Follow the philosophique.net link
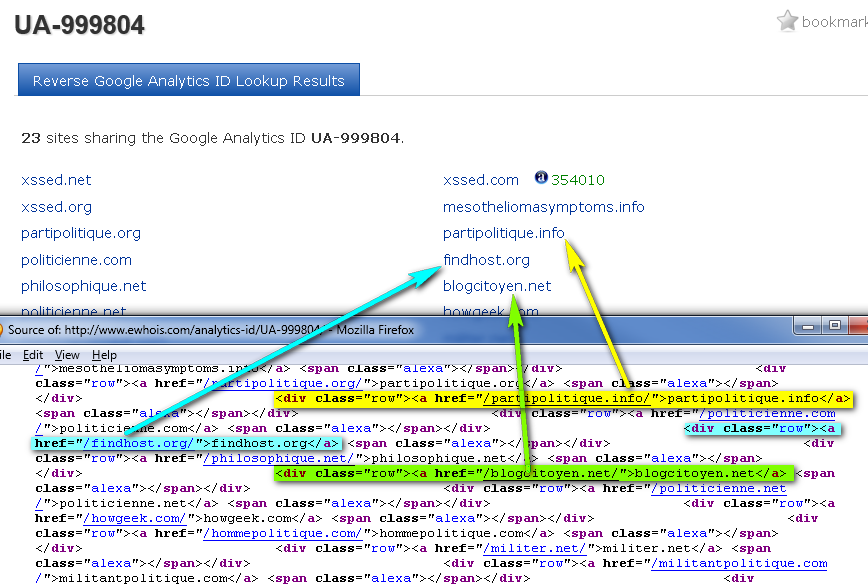Viewport: 868px width, 585px height. [84, 286]
